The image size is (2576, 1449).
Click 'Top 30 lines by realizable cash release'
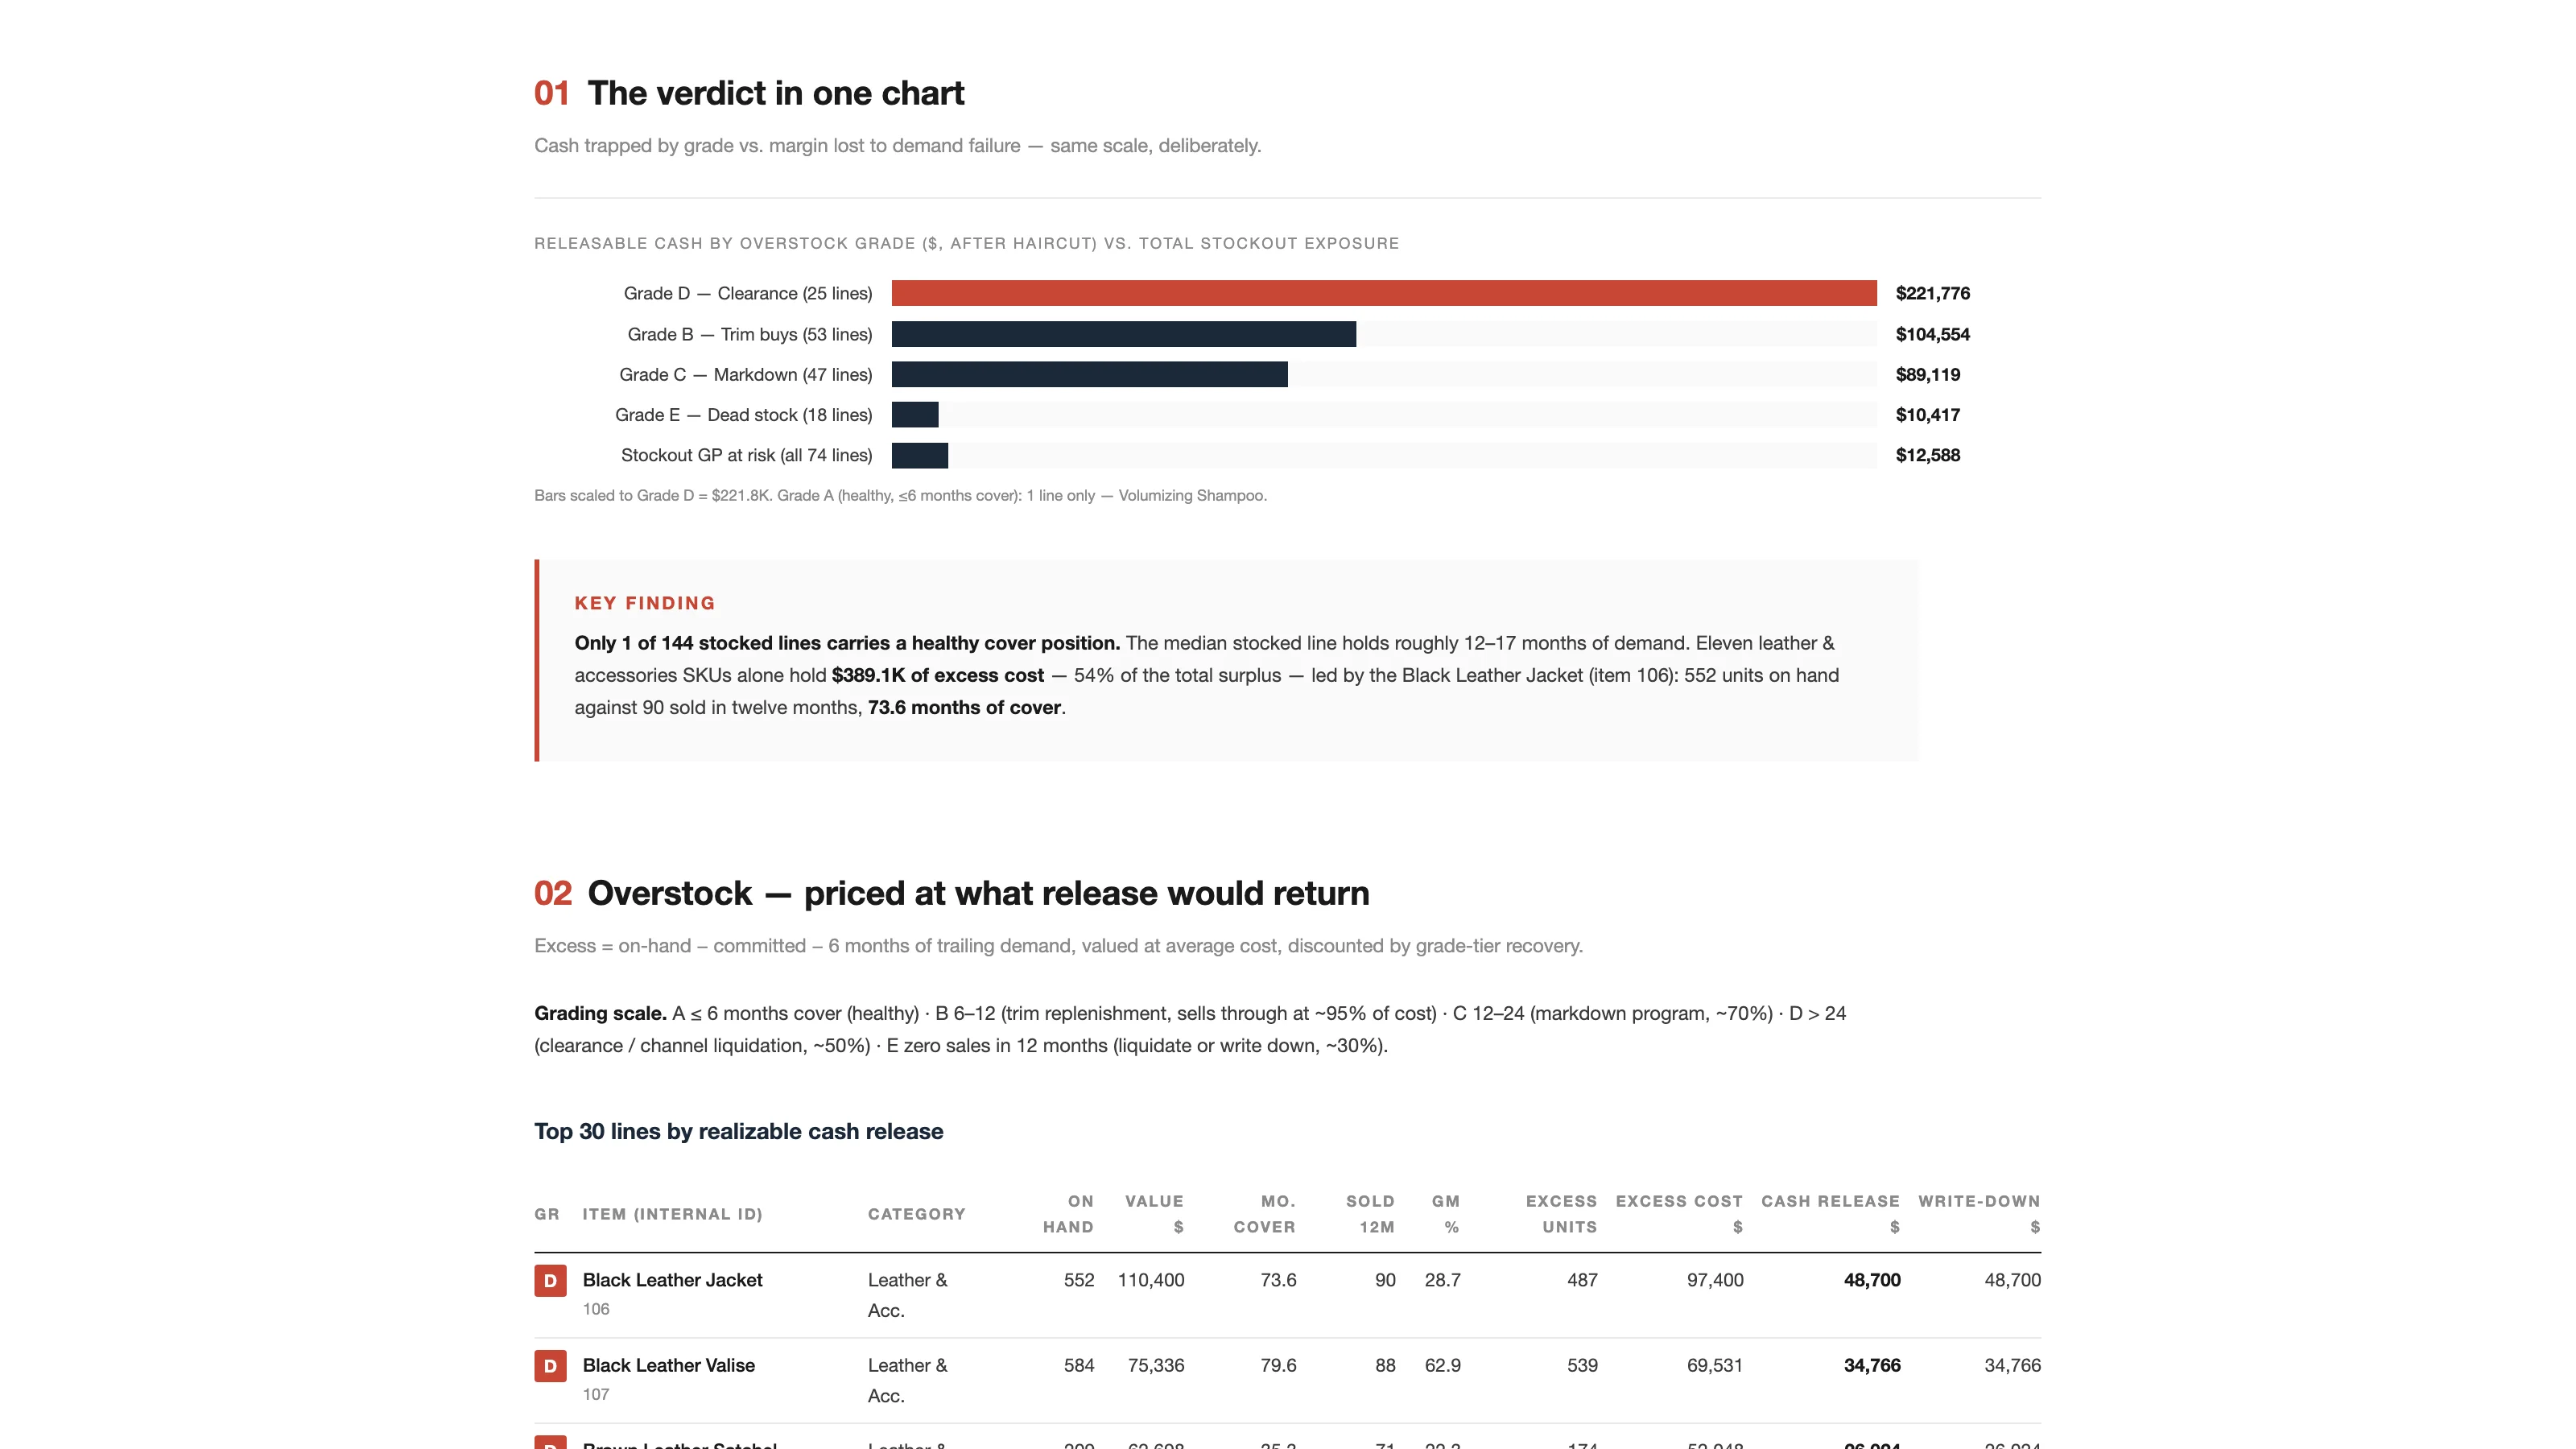click(739, 1131)
